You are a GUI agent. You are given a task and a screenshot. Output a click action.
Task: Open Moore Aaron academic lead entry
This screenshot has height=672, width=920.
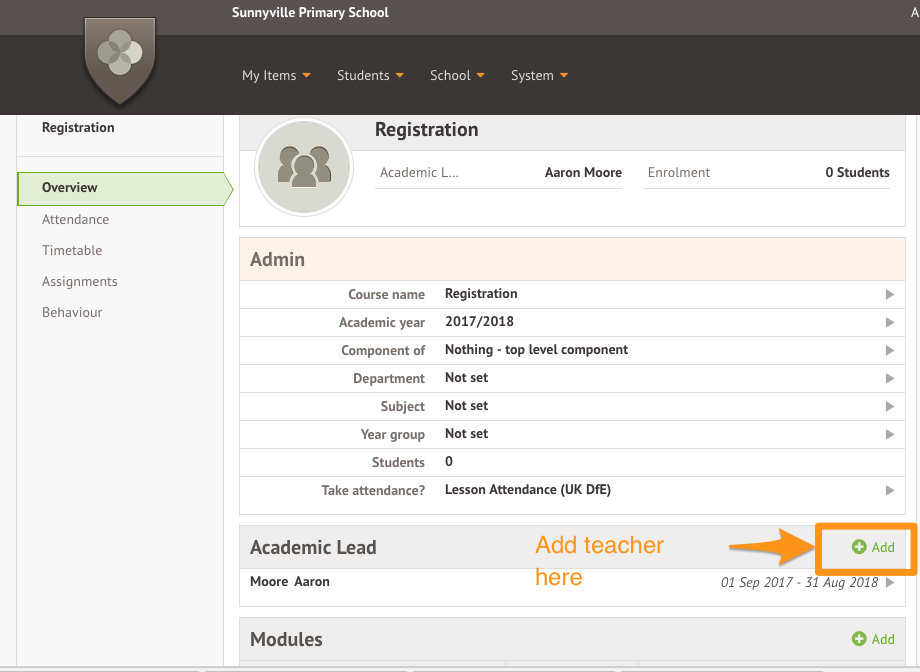290,582
